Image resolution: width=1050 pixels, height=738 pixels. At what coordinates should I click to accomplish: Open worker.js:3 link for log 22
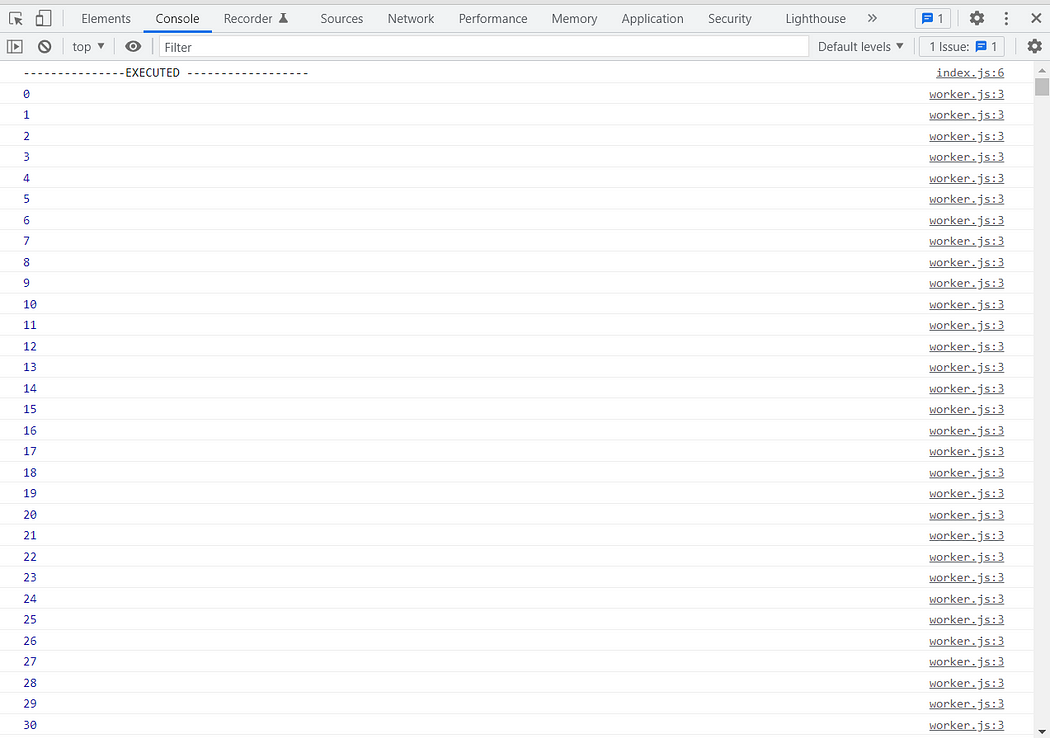pos(966,557)
